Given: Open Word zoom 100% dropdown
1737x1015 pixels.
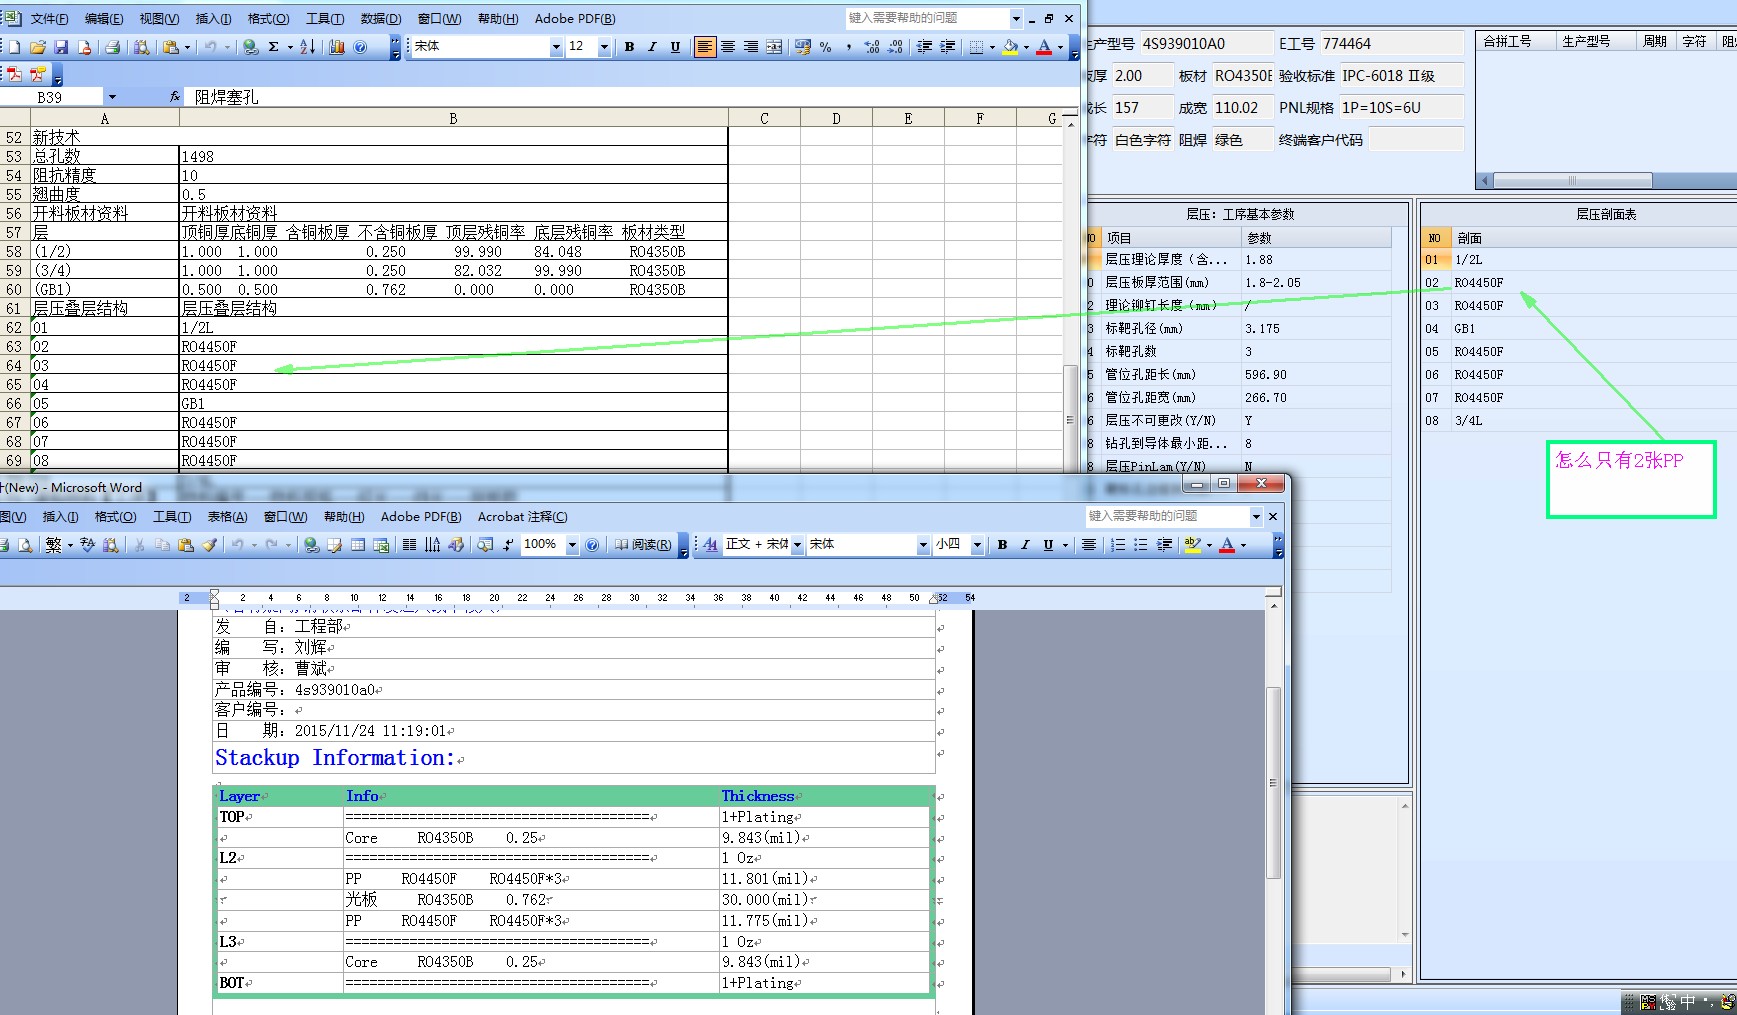Looking at the screenshot, I should 572,545.
